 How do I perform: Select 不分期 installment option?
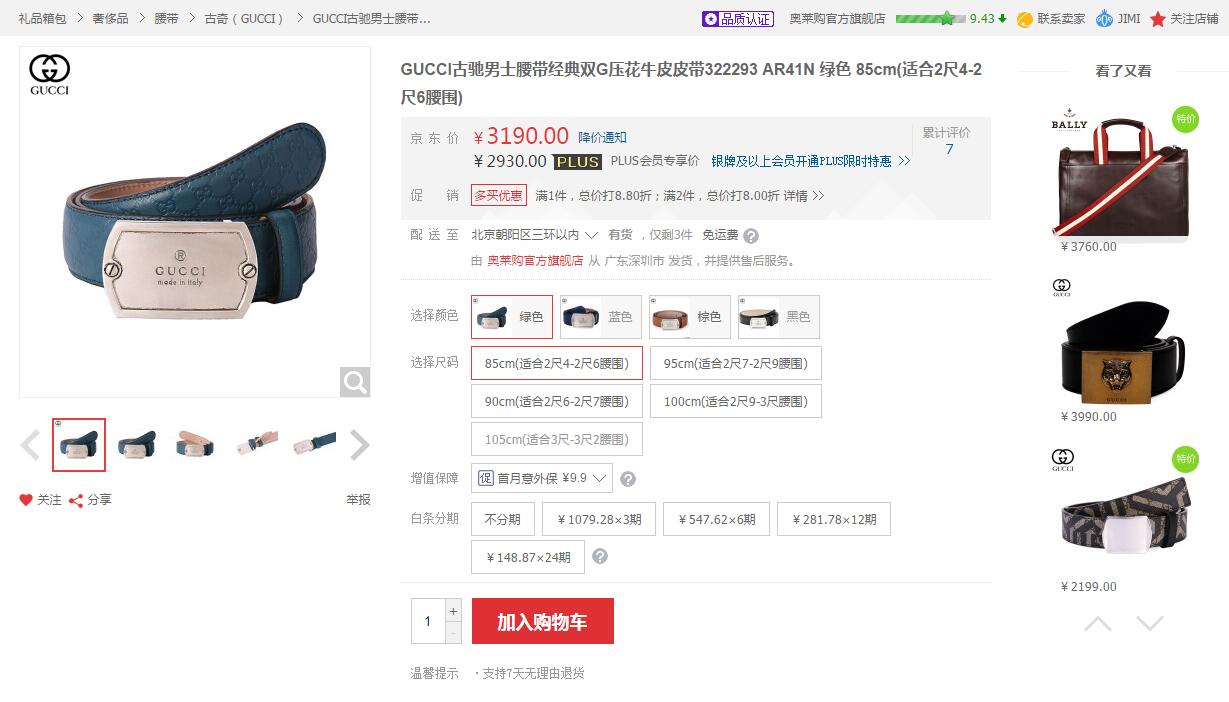[x=503, y=519]
